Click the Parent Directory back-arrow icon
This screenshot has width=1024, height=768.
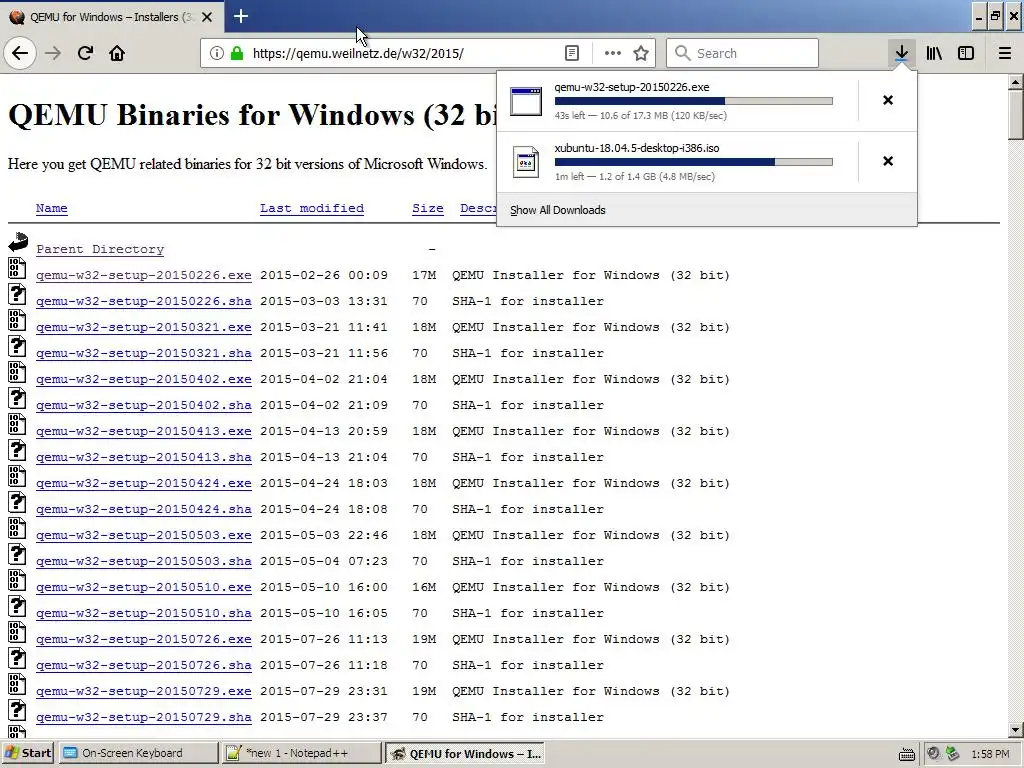(18, 242)
